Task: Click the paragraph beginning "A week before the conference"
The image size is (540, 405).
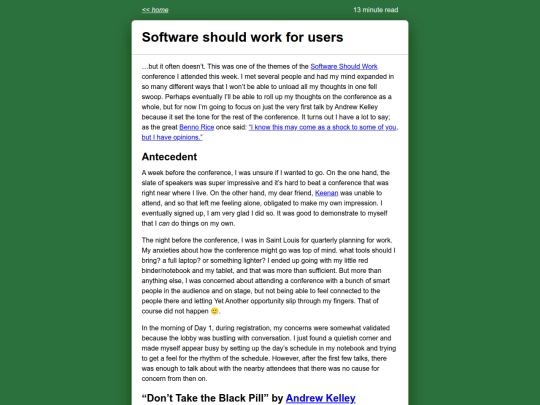Action: [266, 198]
